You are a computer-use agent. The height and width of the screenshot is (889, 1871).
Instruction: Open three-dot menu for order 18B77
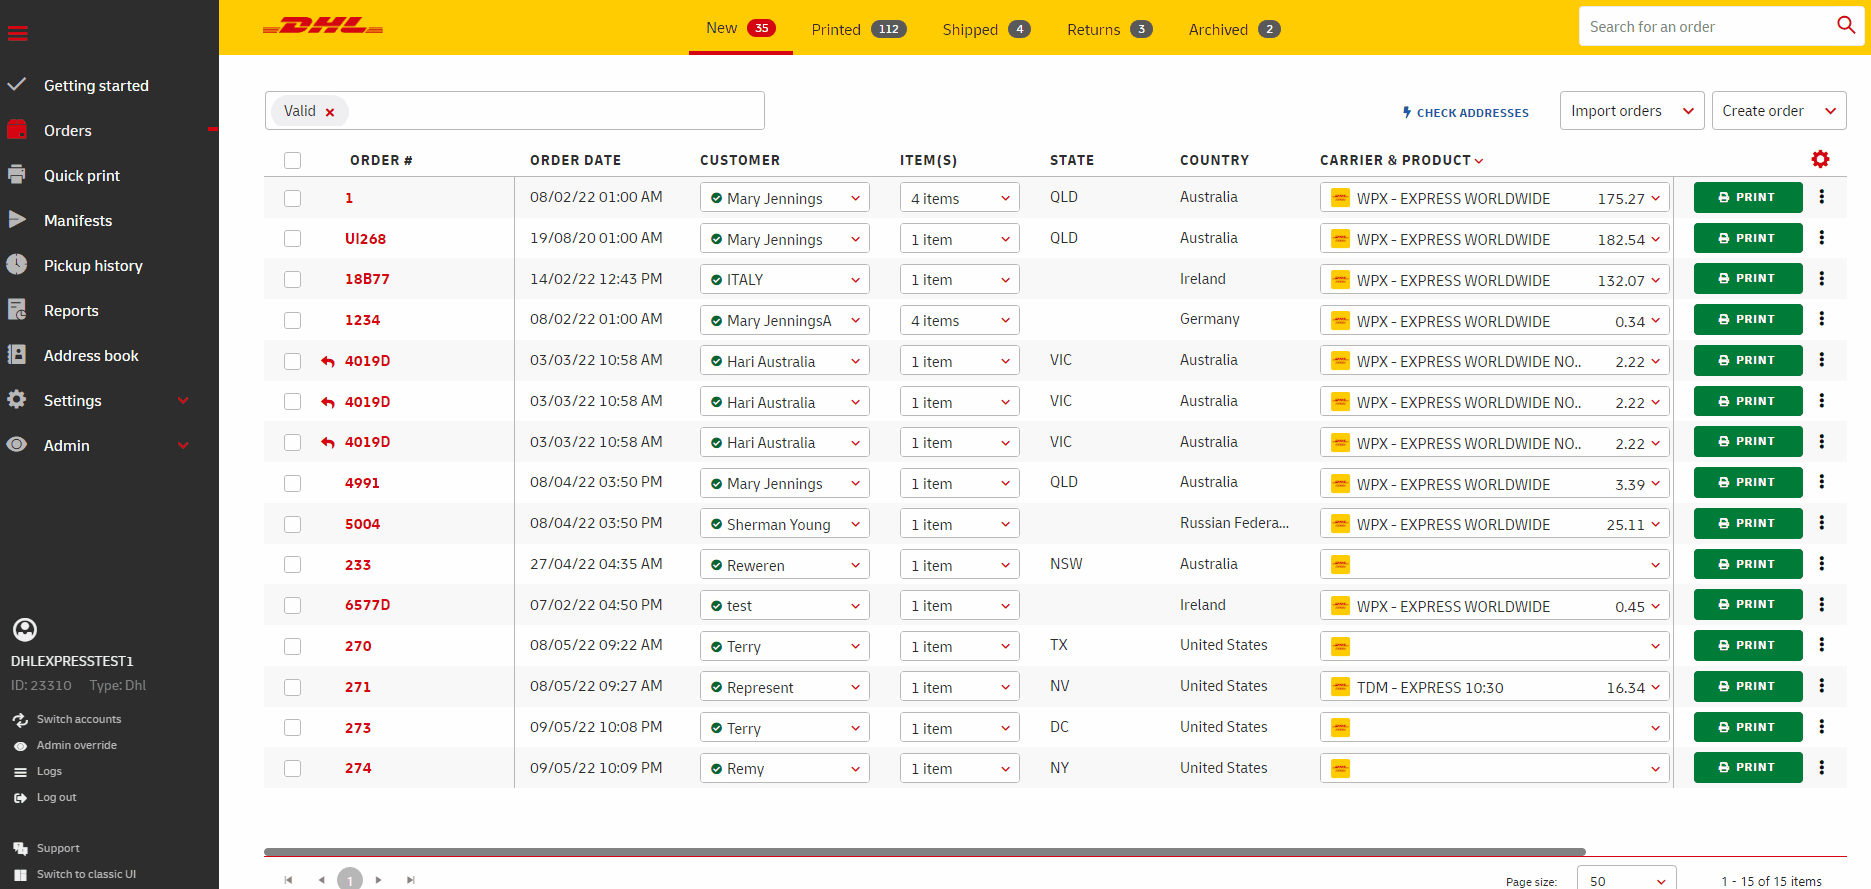click(1821, 279)
